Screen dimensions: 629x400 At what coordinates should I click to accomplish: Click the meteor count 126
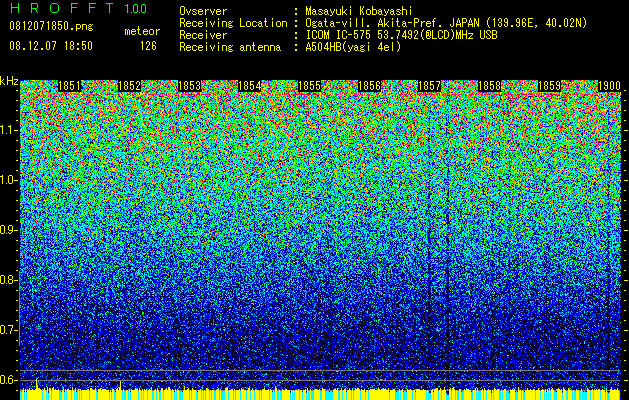click(x=148, y=46)
